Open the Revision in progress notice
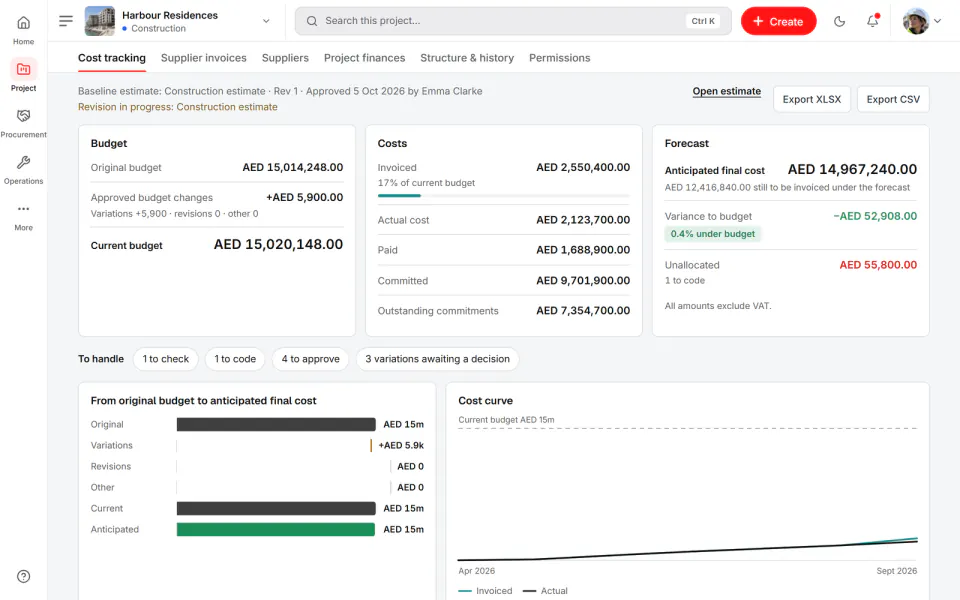 coord(178,107)
